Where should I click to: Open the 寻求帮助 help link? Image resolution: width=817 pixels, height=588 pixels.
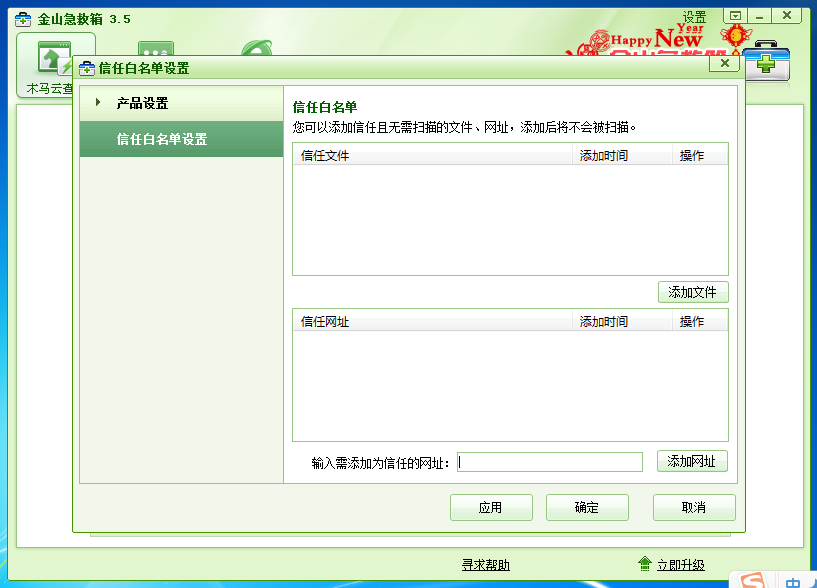[485, 565]
